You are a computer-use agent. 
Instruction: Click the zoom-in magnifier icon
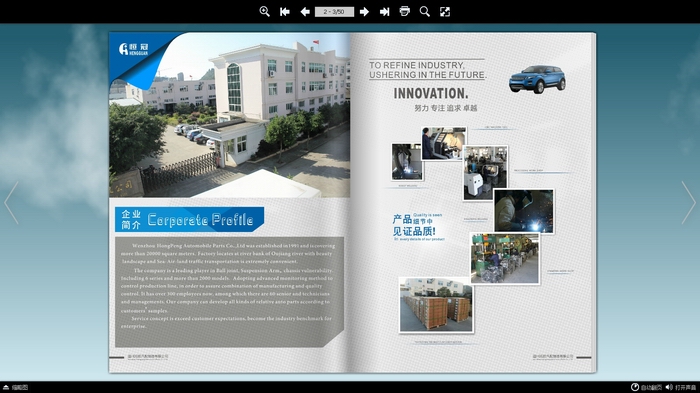[264, 12]
